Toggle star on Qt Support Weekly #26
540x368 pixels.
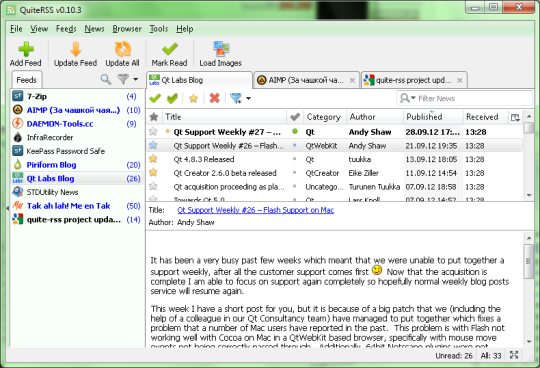pos(153,145)
